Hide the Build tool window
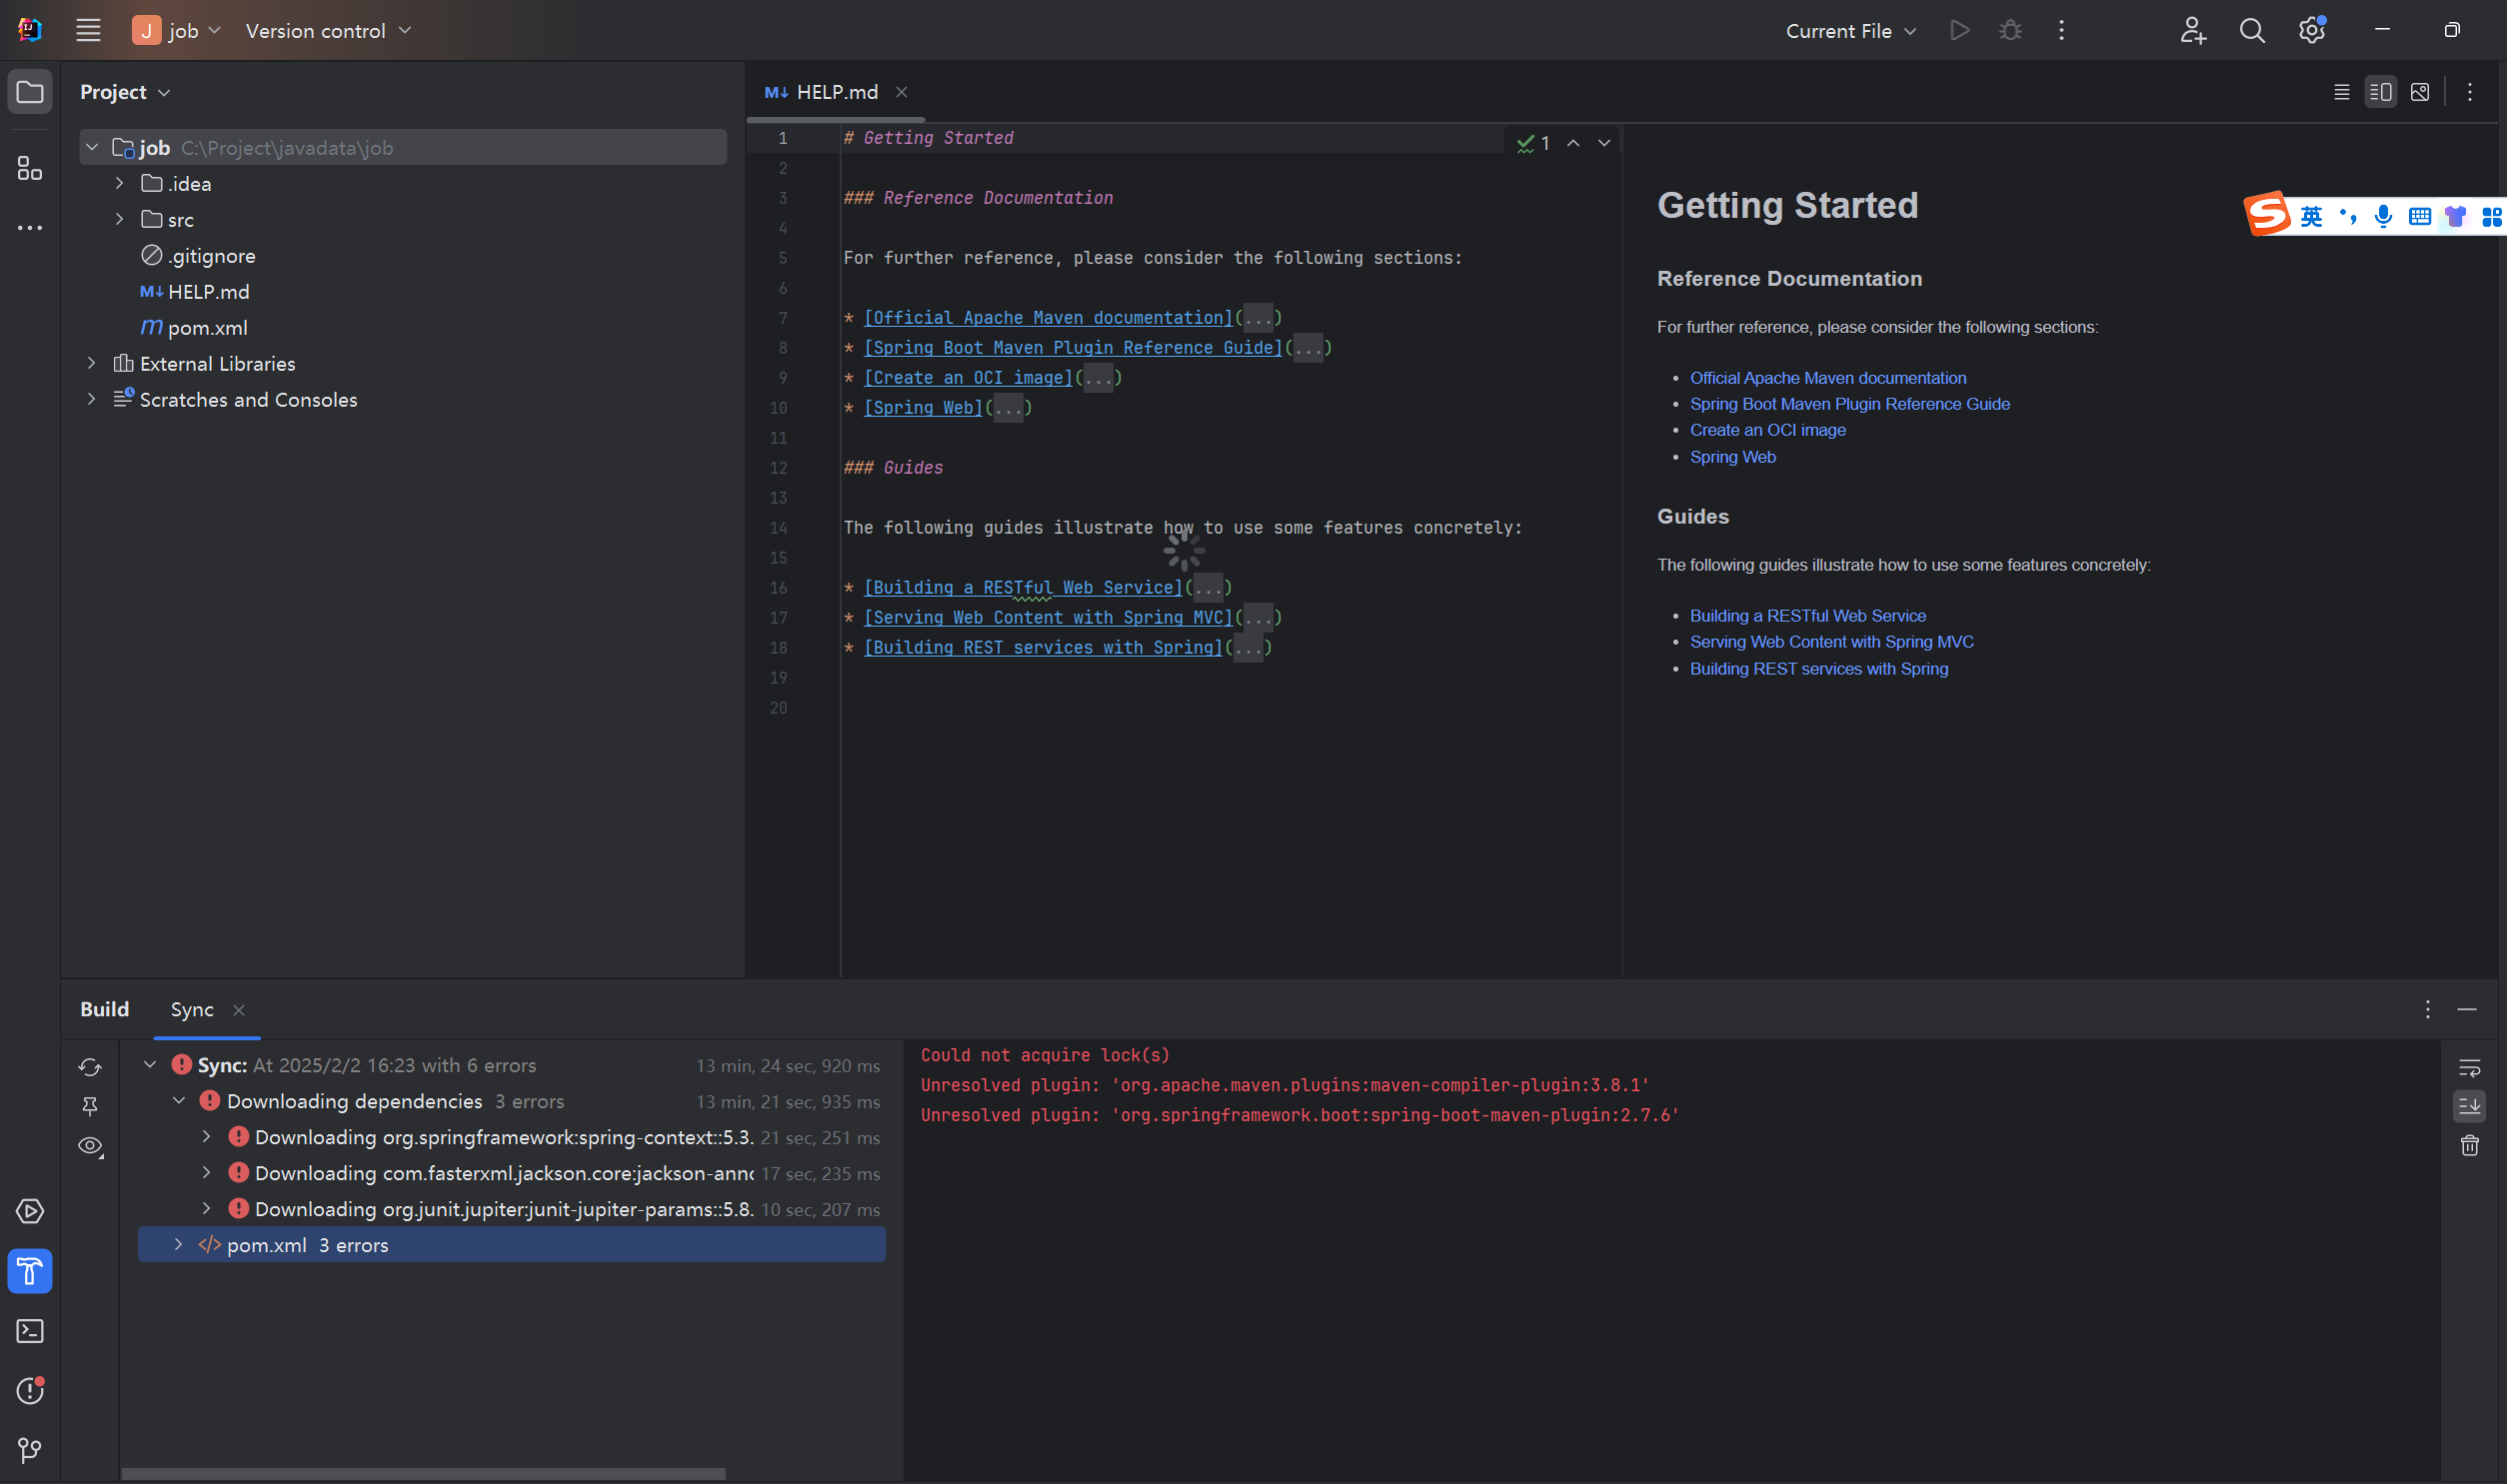Screen dimensions: 2507x1484 pyautogui.click(x=2467, y=1009)
